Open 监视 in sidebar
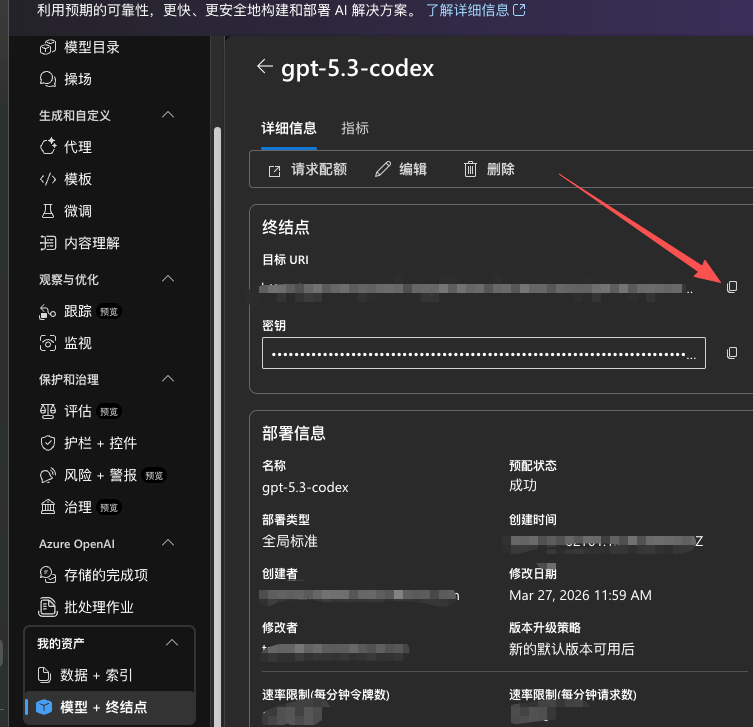The image size is (753, 727). point(78,343)
